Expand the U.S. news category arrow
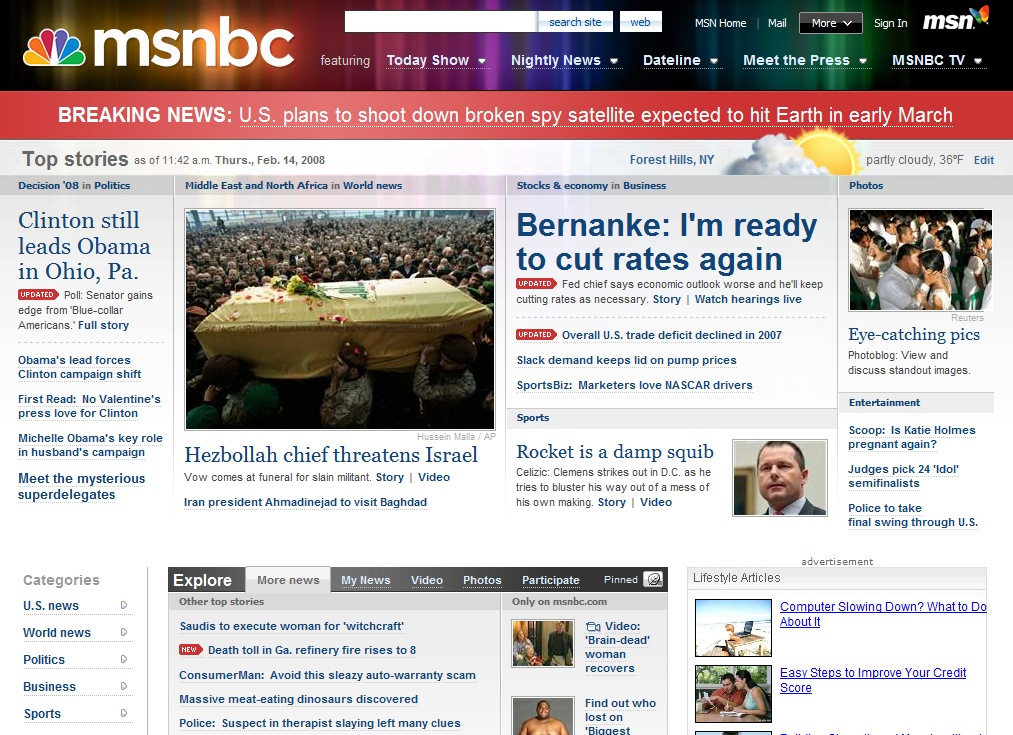 pyautogui.click(x=124, y=605)
